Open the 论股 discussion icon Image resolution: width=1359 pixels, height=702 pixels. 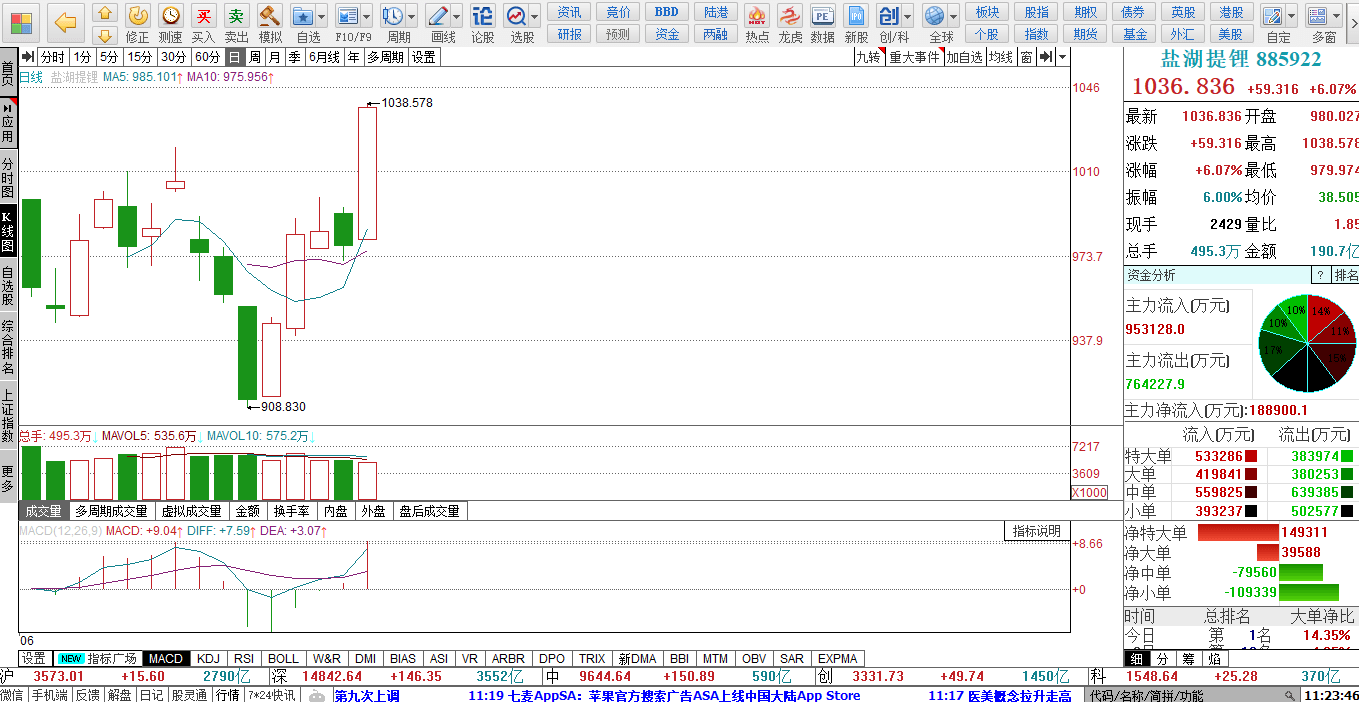coord(482,16)
